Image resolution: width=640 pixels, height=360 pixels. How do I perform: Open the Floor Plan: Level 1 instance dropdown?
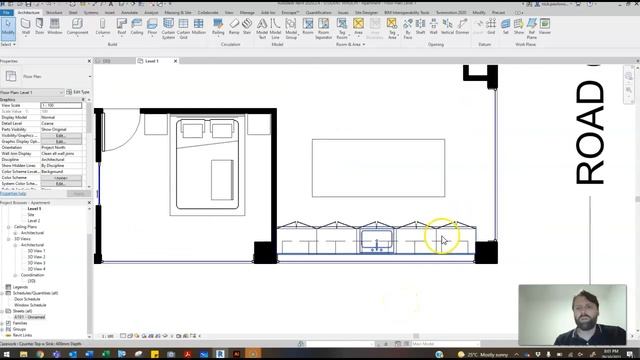(x=32, y=93)
